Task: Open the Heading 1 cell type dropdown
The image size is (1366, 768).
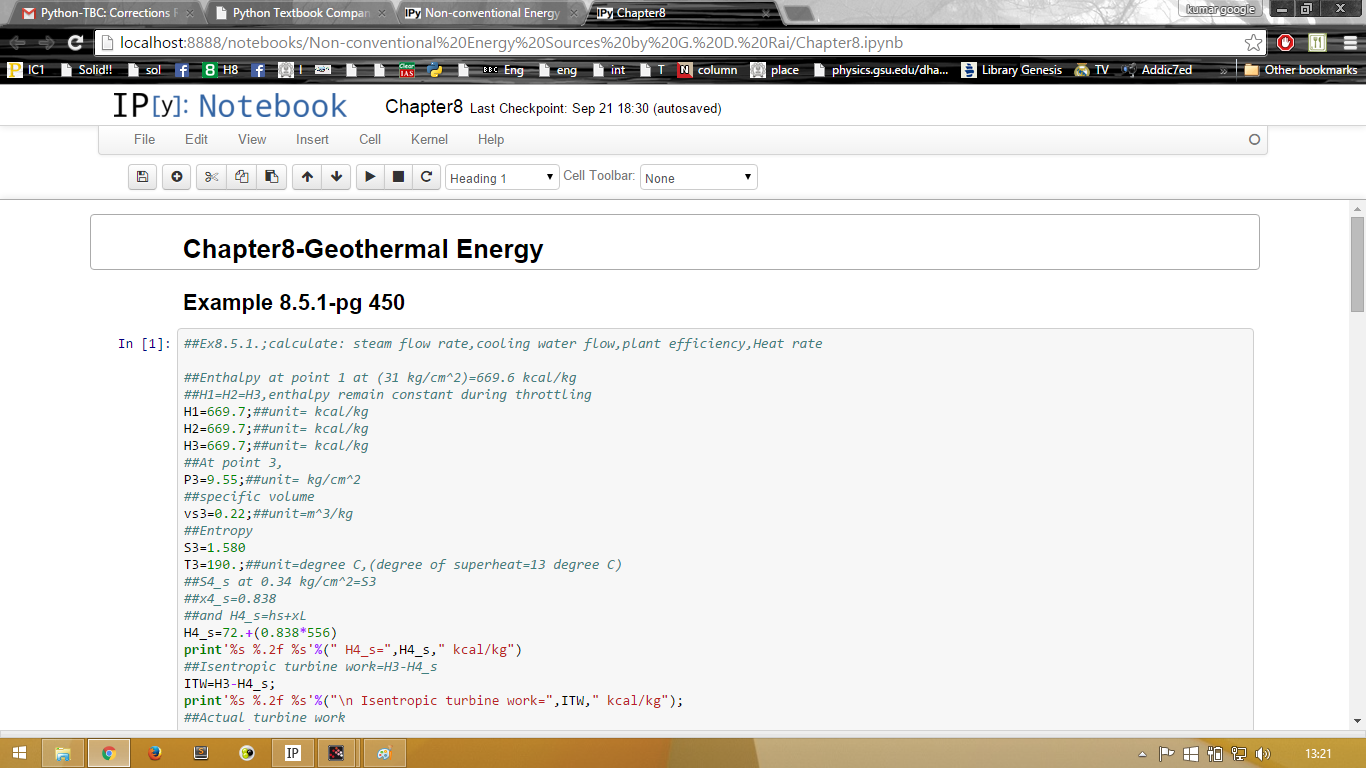Action: (x=502, y=178)
